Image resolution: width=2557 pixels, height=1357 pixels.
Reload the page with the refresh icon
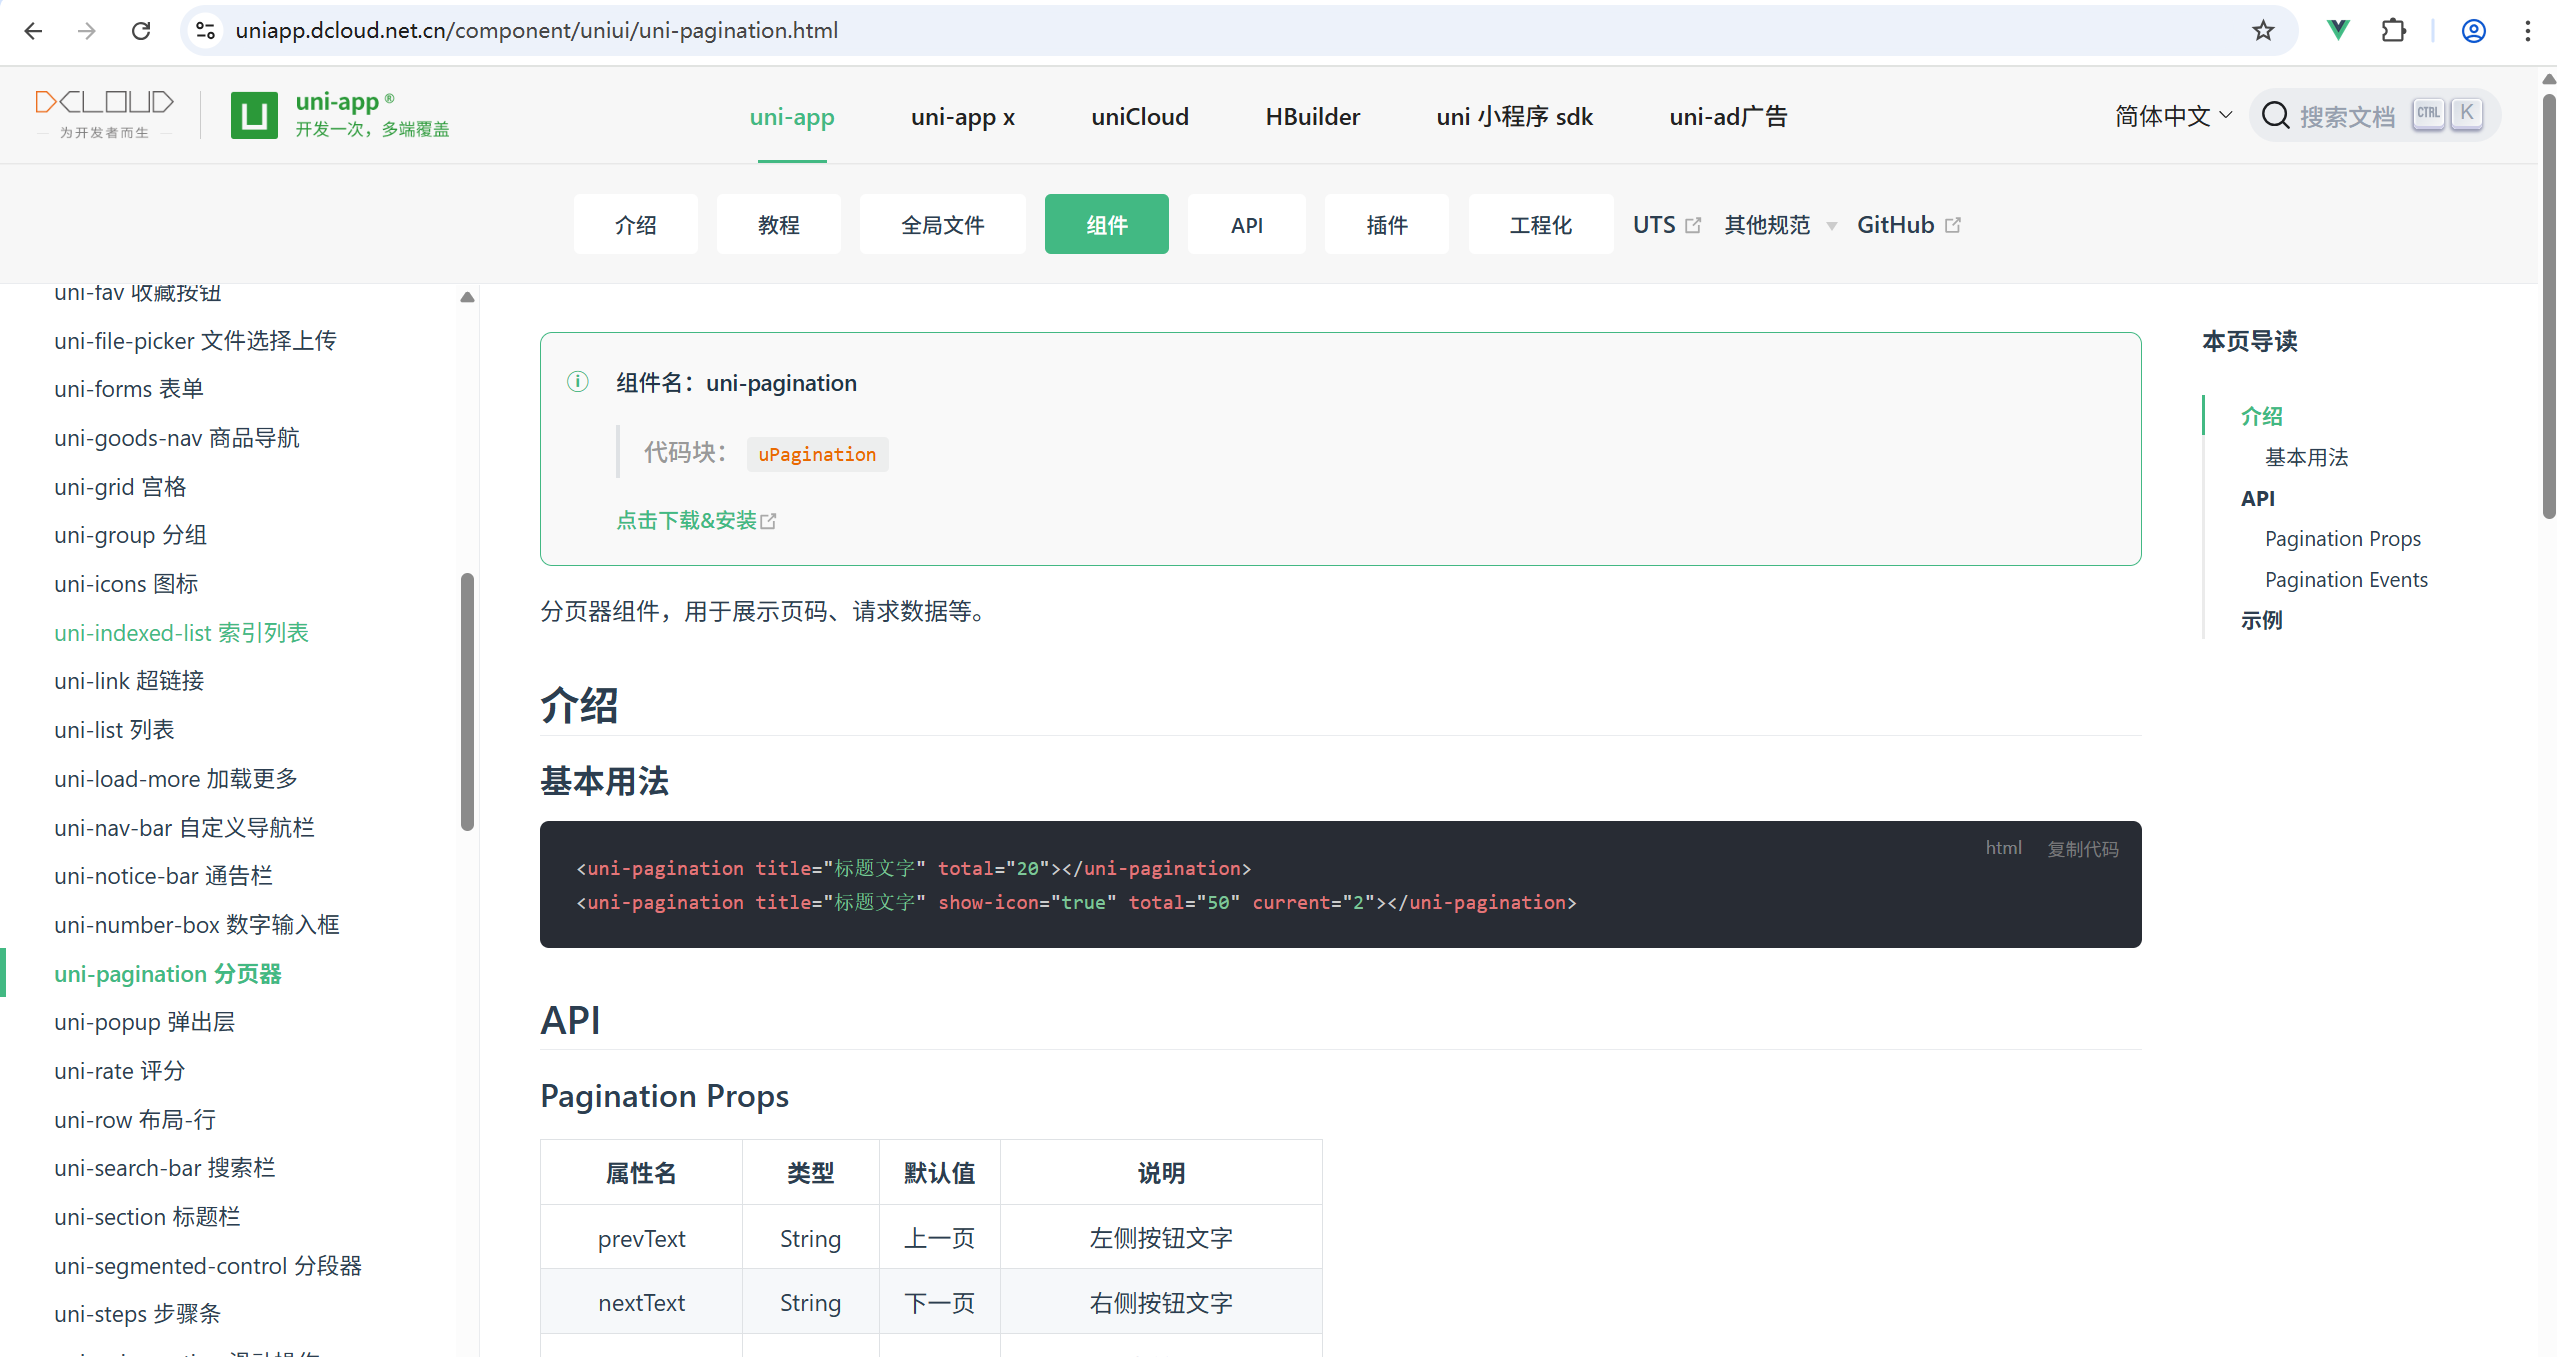(x=141, y=31)
